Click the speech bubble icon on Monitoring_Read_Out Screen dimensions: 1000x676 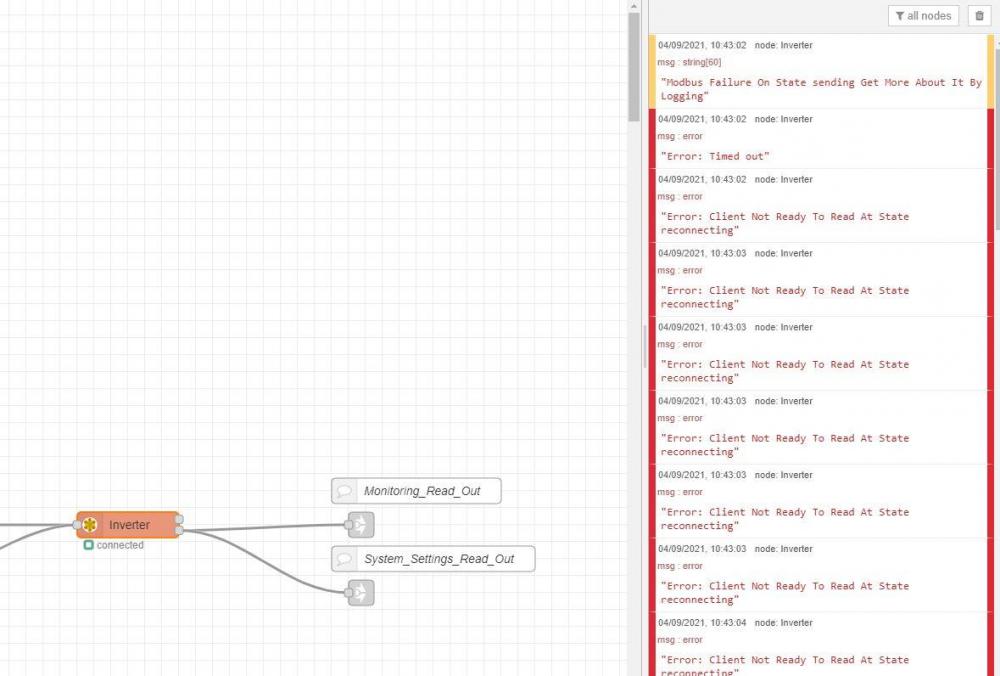coord(344,491)
